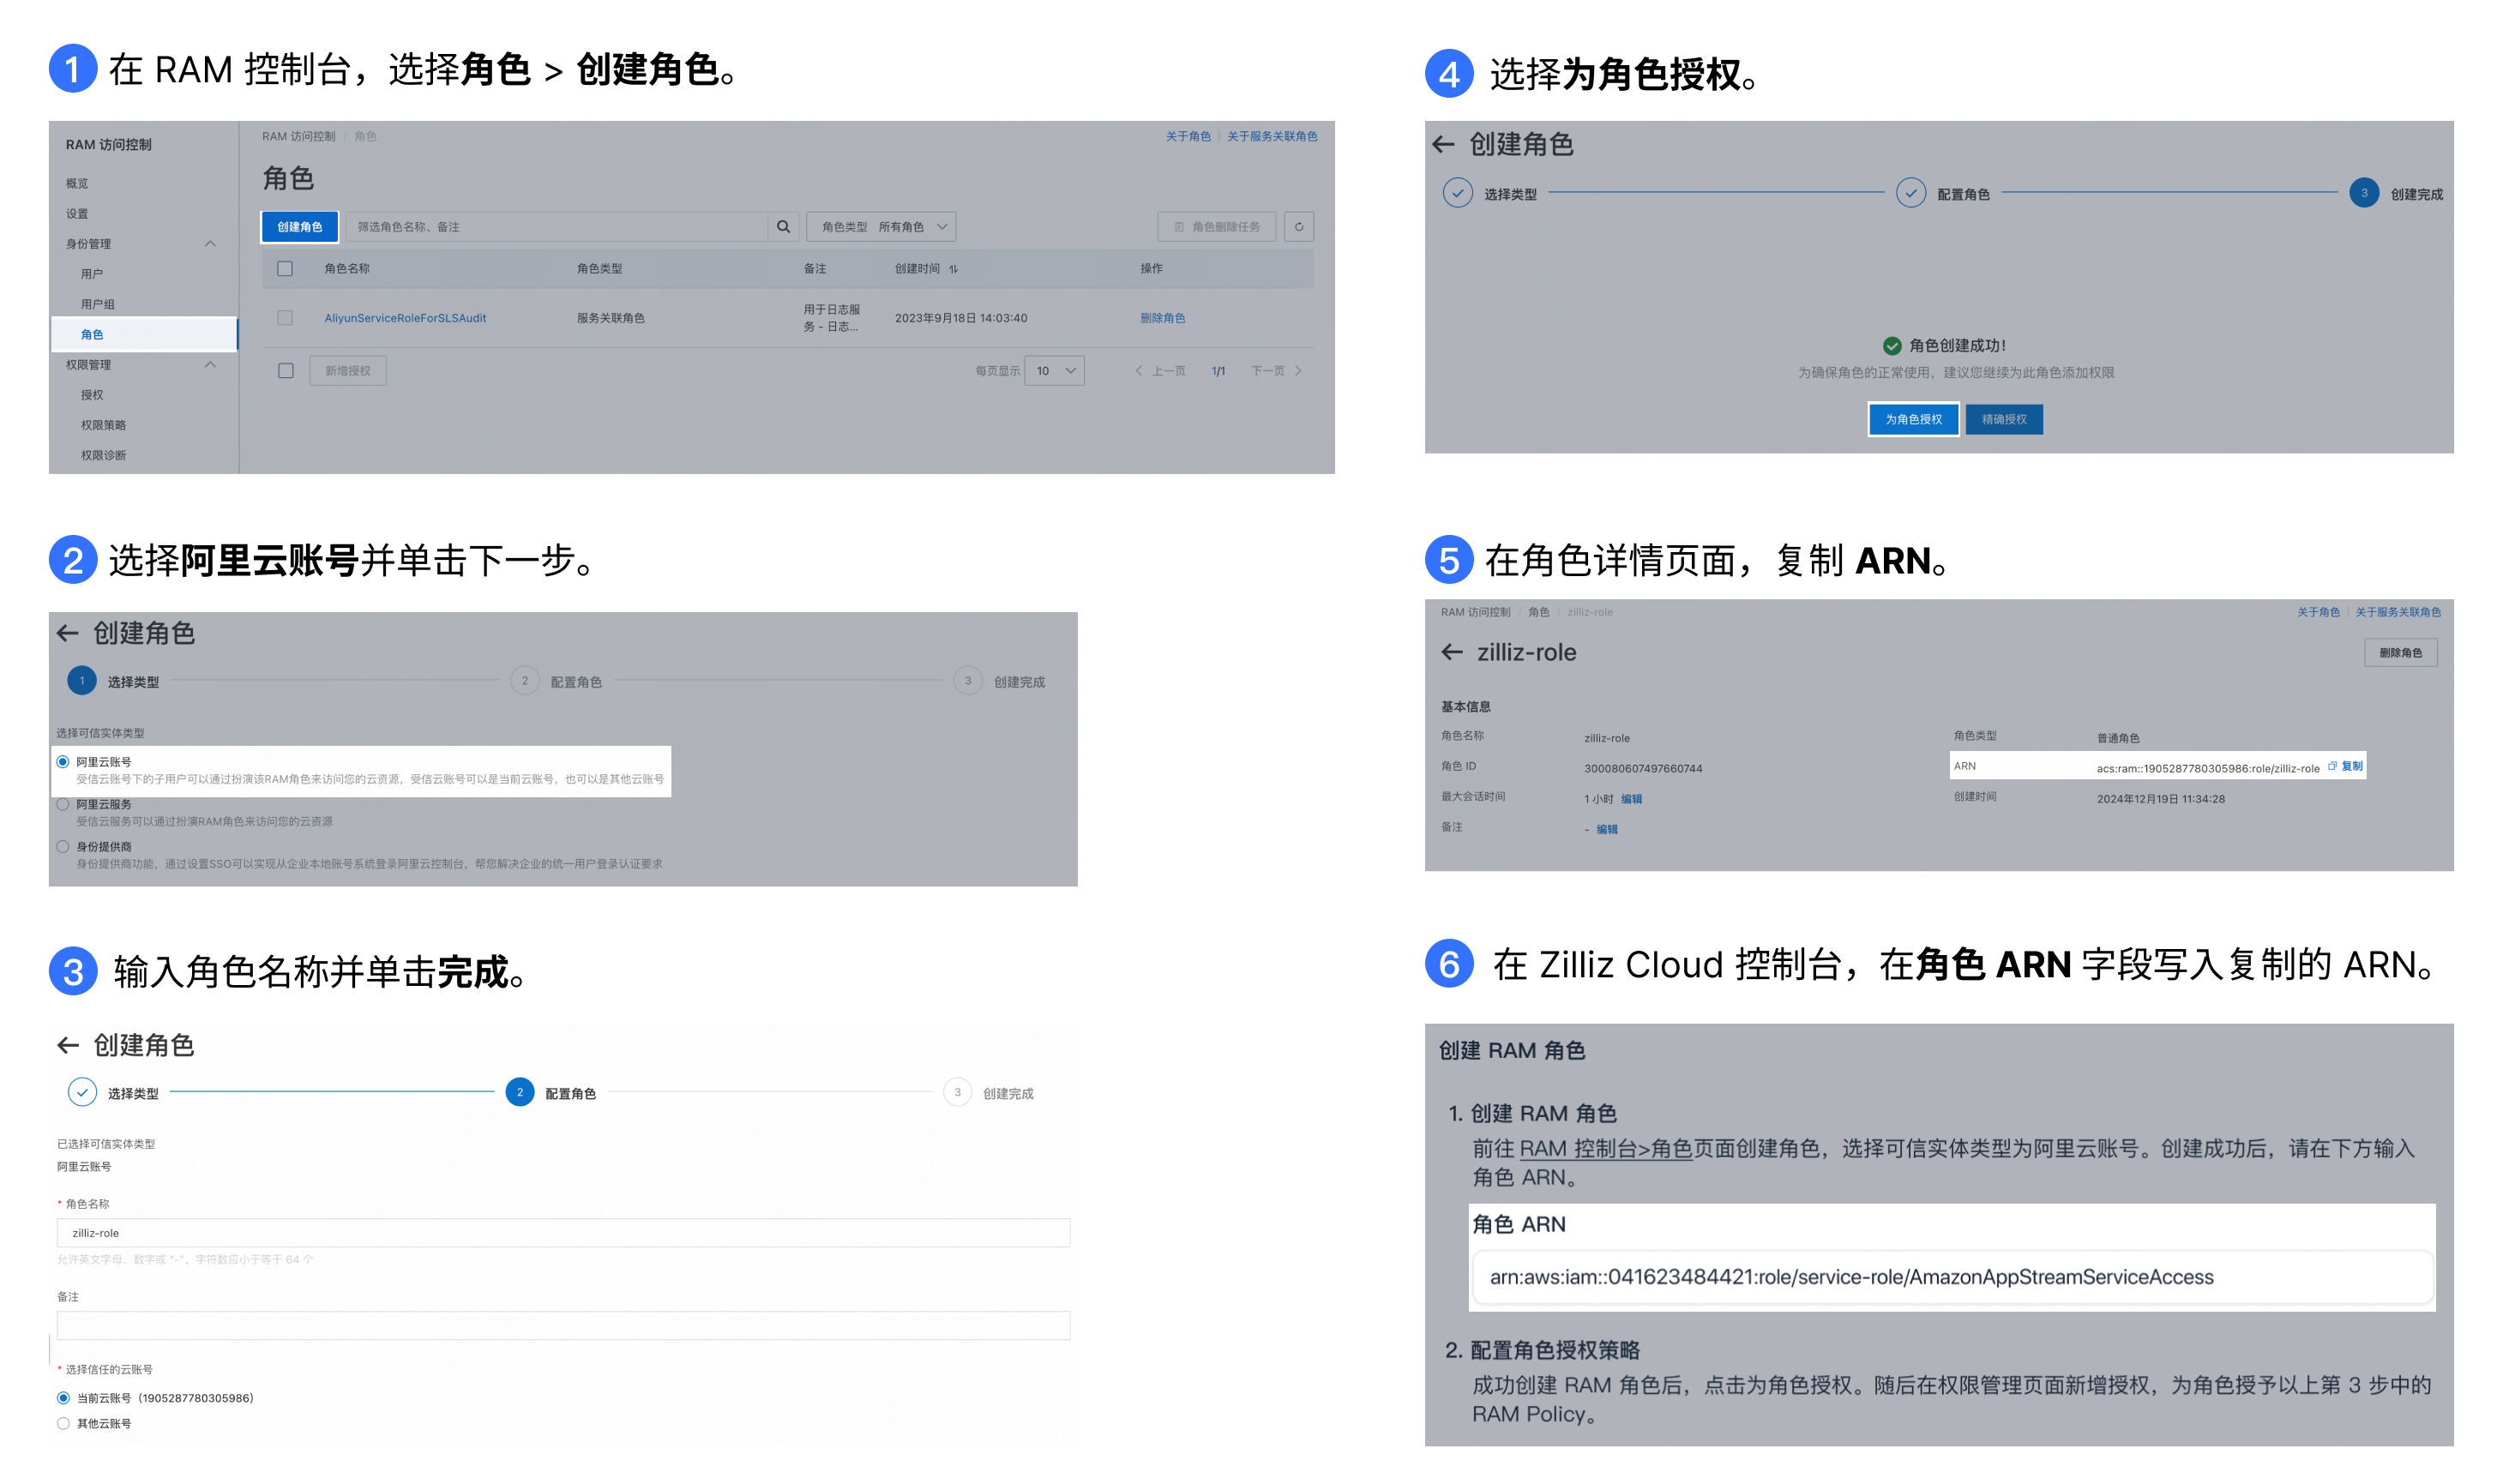Click the 为角色授权 button

coord(1912,419)
